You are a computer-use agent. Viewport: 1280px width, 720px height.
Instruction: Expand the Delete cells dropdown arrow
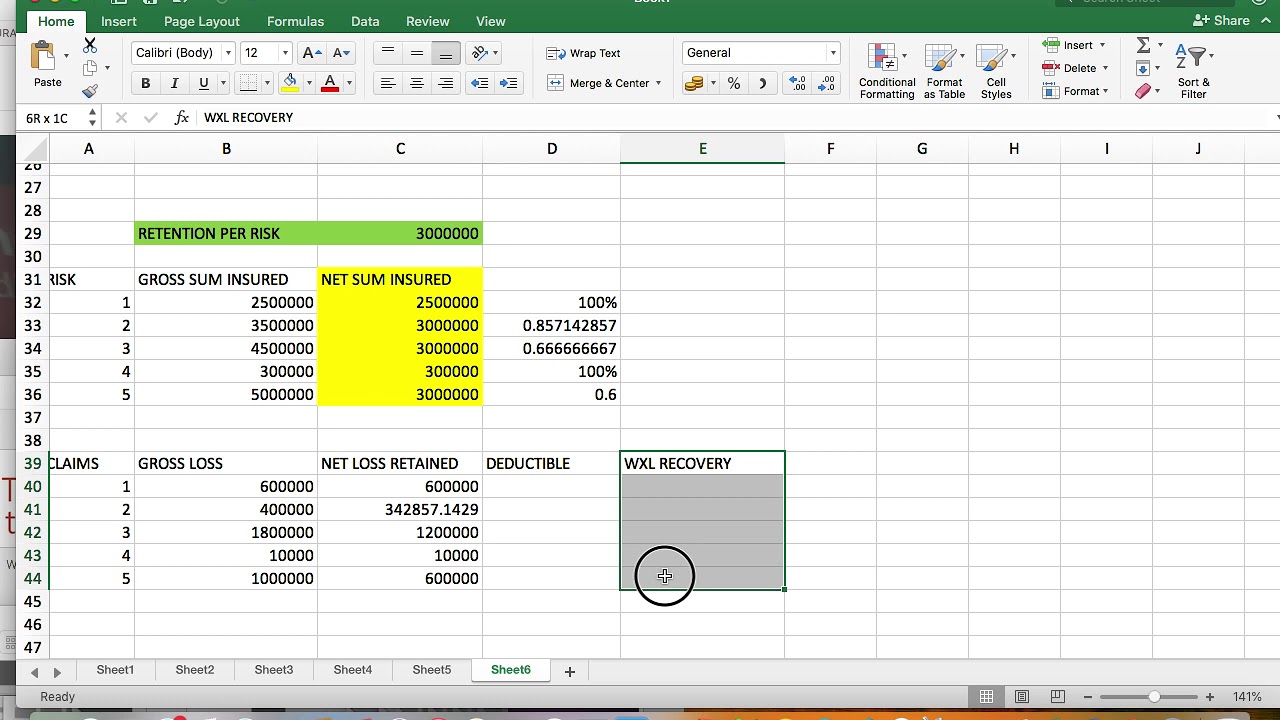pyautogui.click(x=1105, y=68)
